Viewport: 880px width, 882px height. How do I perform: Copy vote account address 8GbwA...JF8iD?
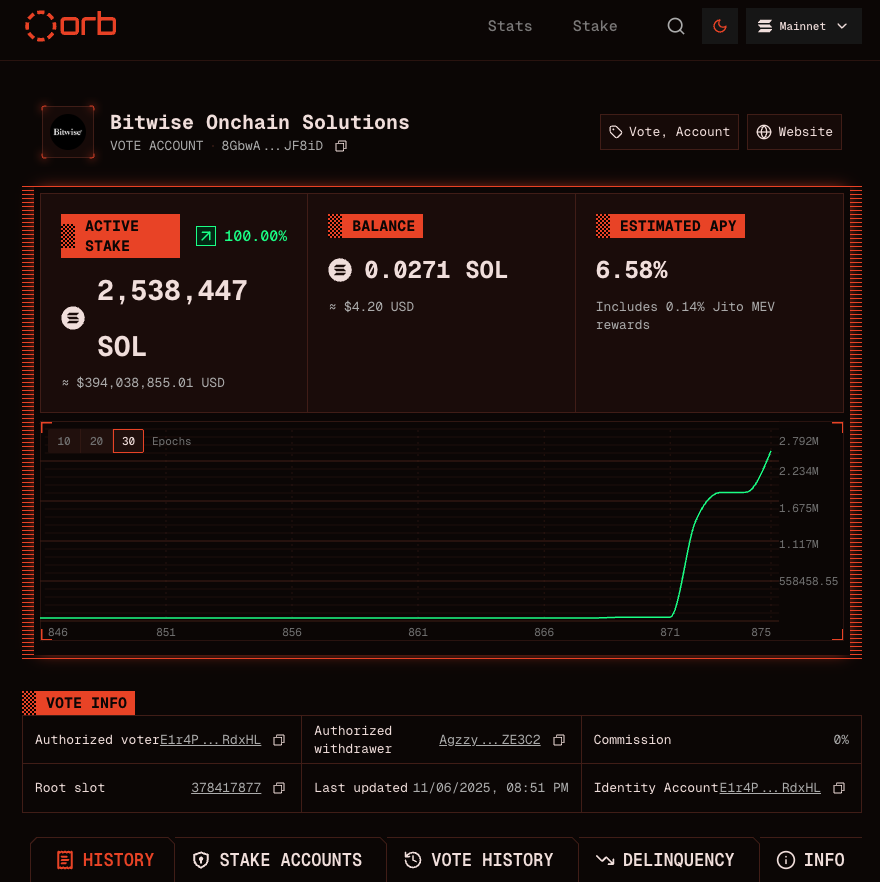point(341,146)
